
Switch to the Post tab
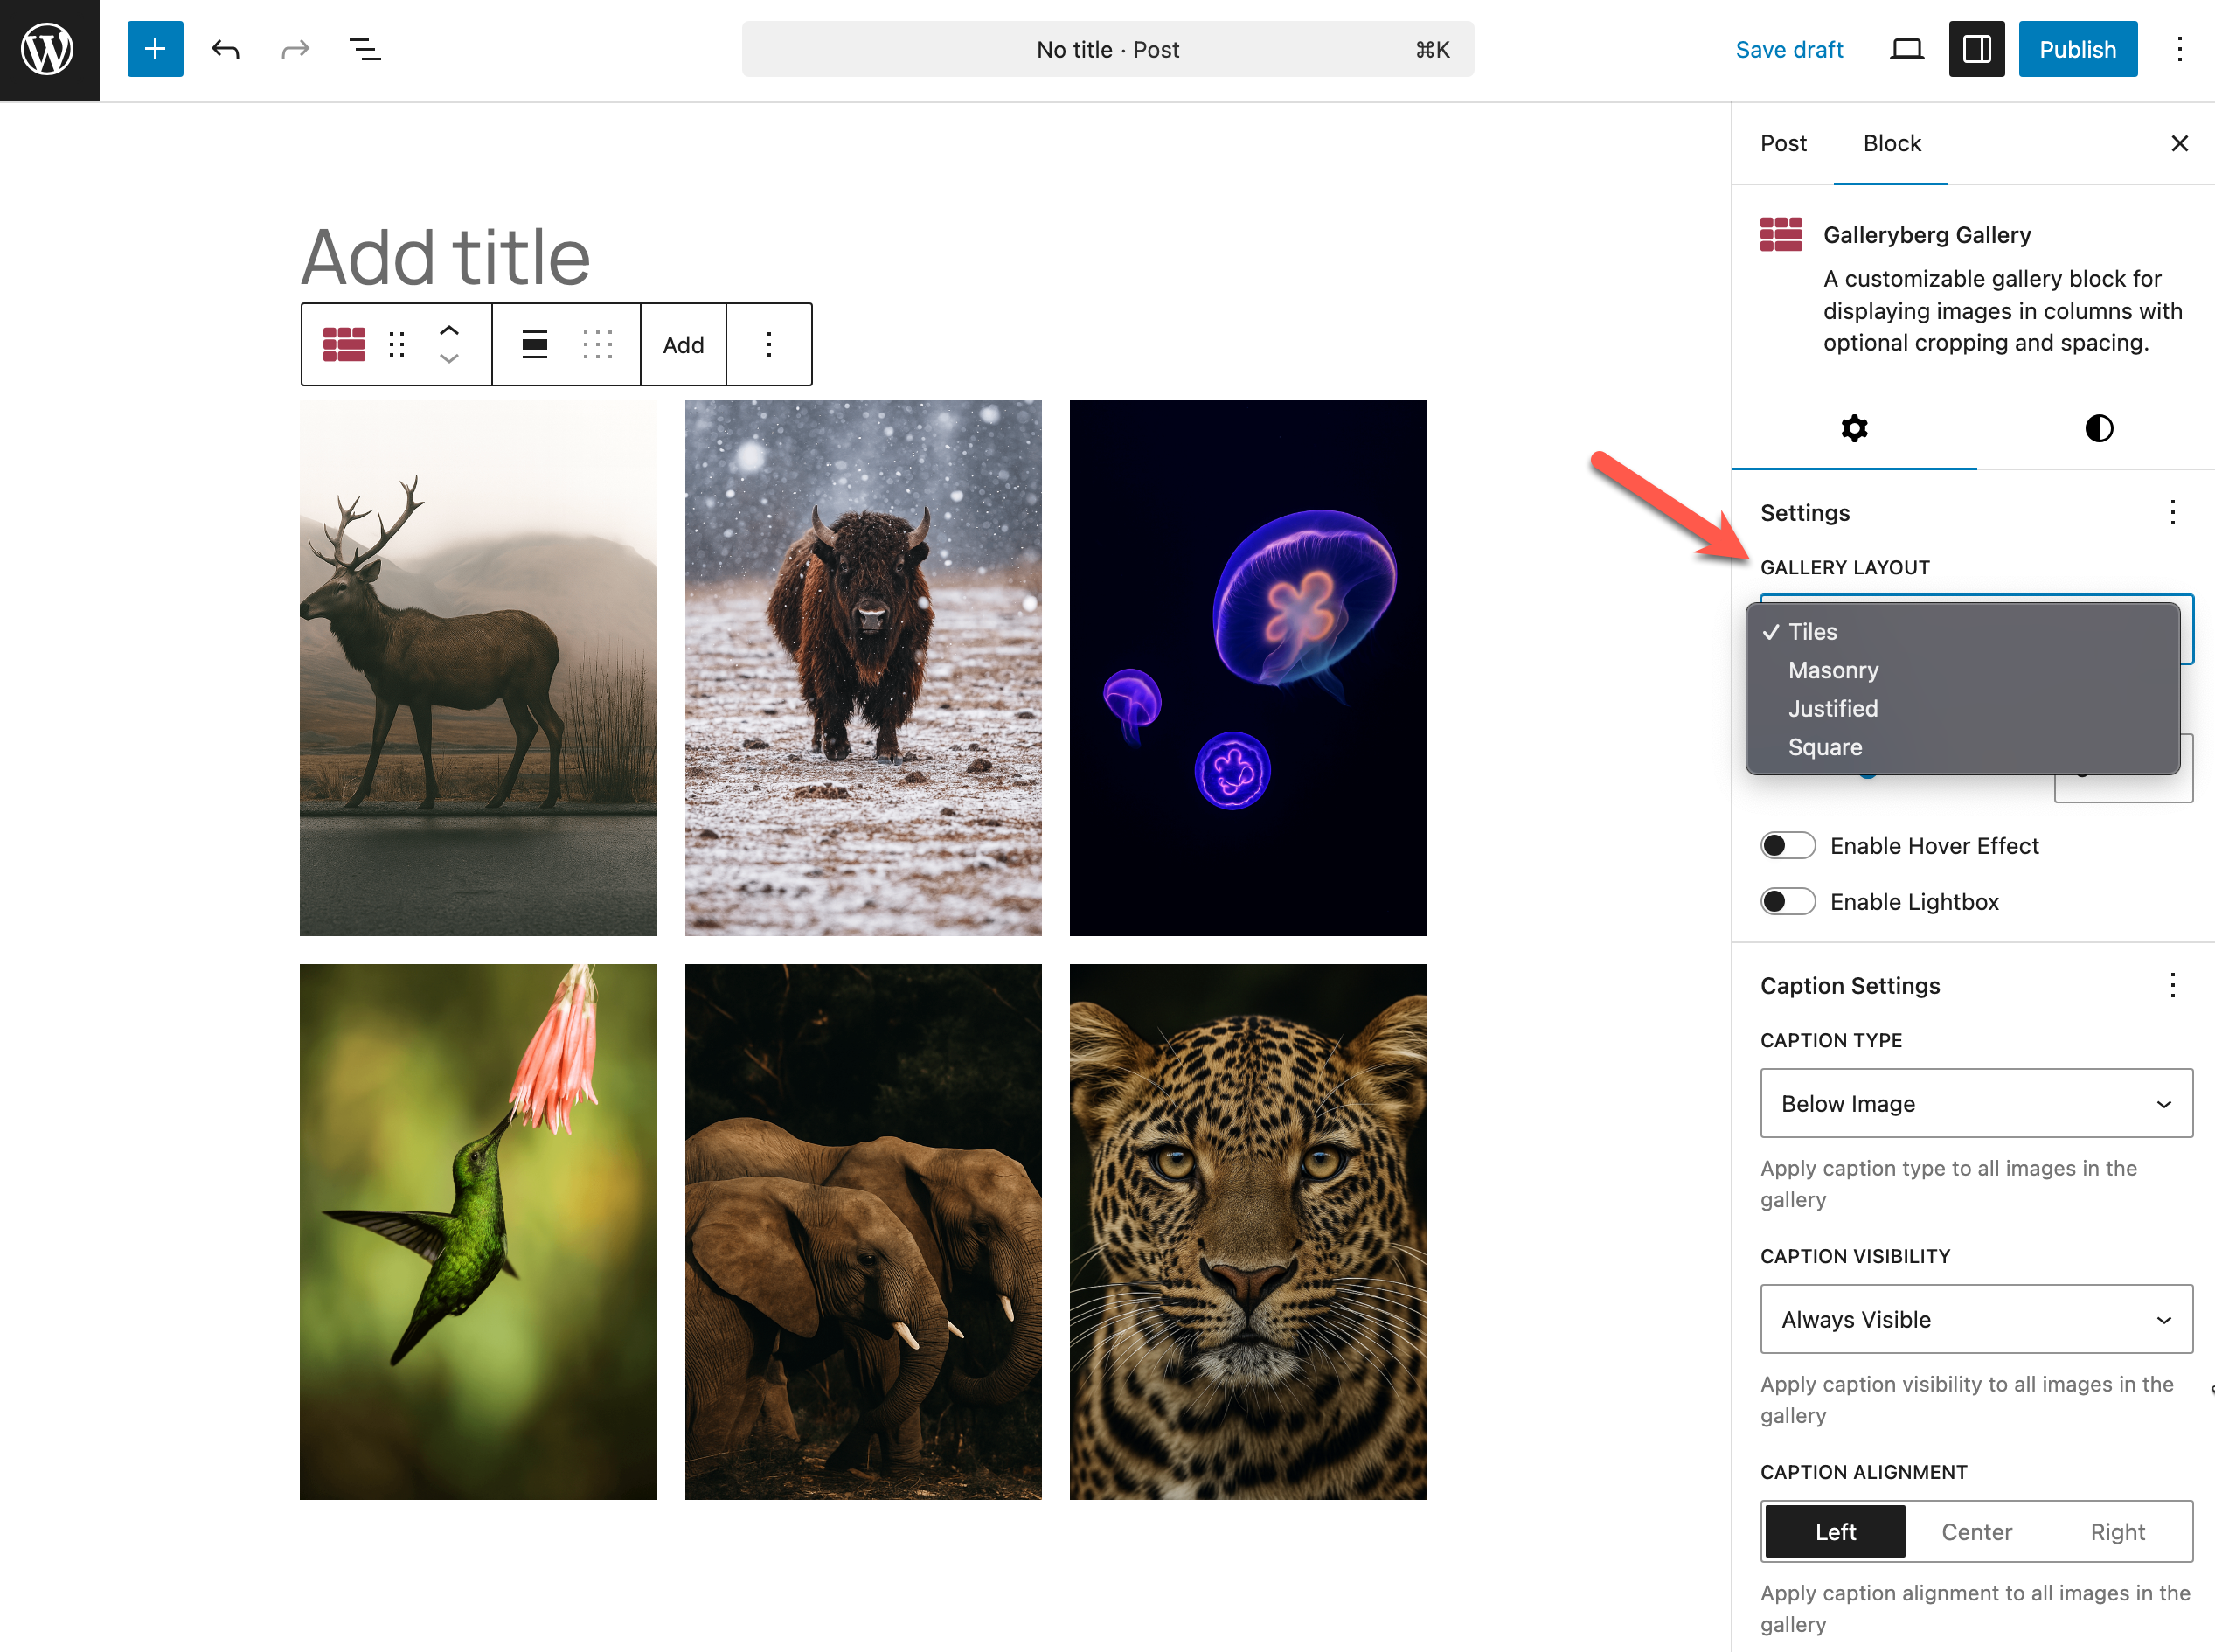tap(1783, 143)
